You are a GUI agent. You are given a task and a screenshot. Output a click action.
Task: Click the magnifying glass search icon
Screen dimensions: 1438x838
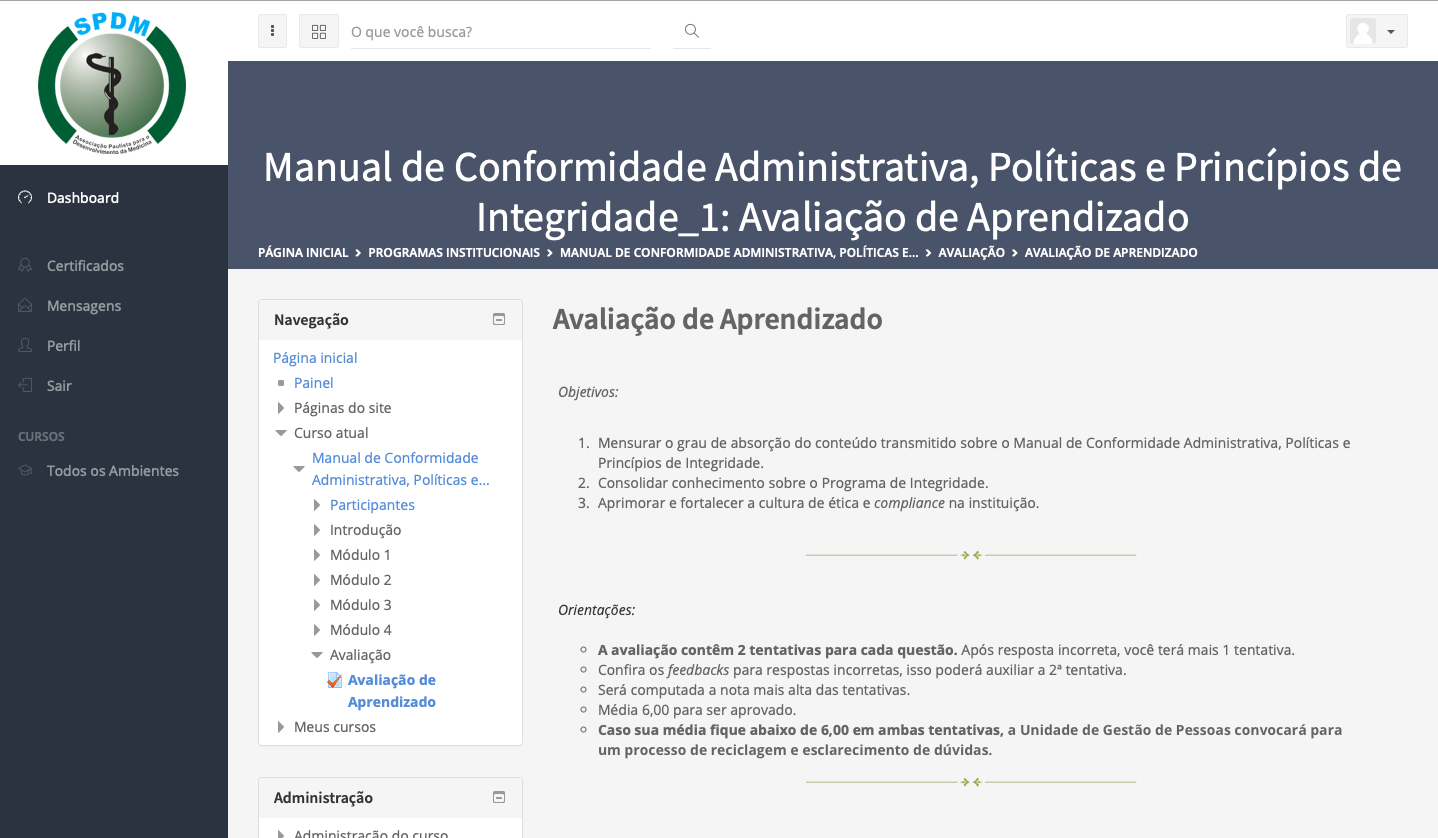(691, 32)
